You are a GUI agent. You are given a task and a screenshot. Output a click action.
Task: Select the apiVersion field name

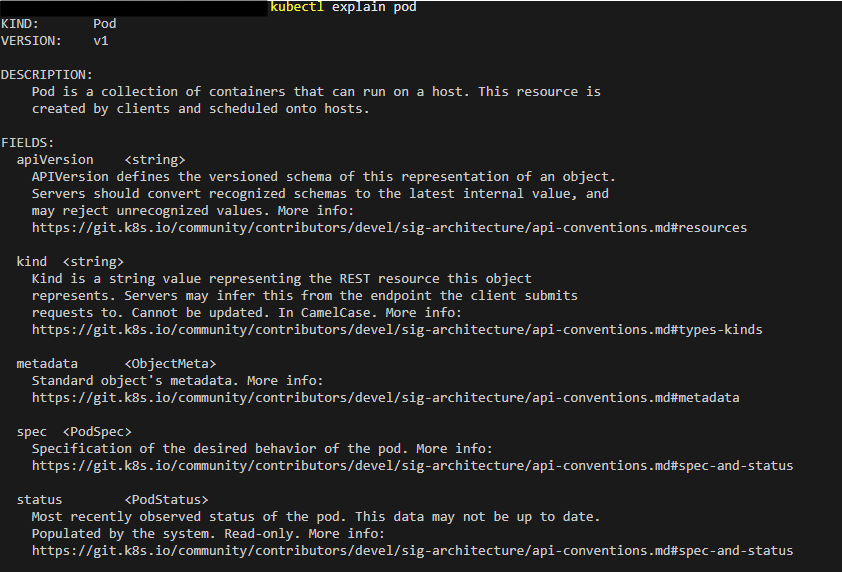tap(55, 160)
